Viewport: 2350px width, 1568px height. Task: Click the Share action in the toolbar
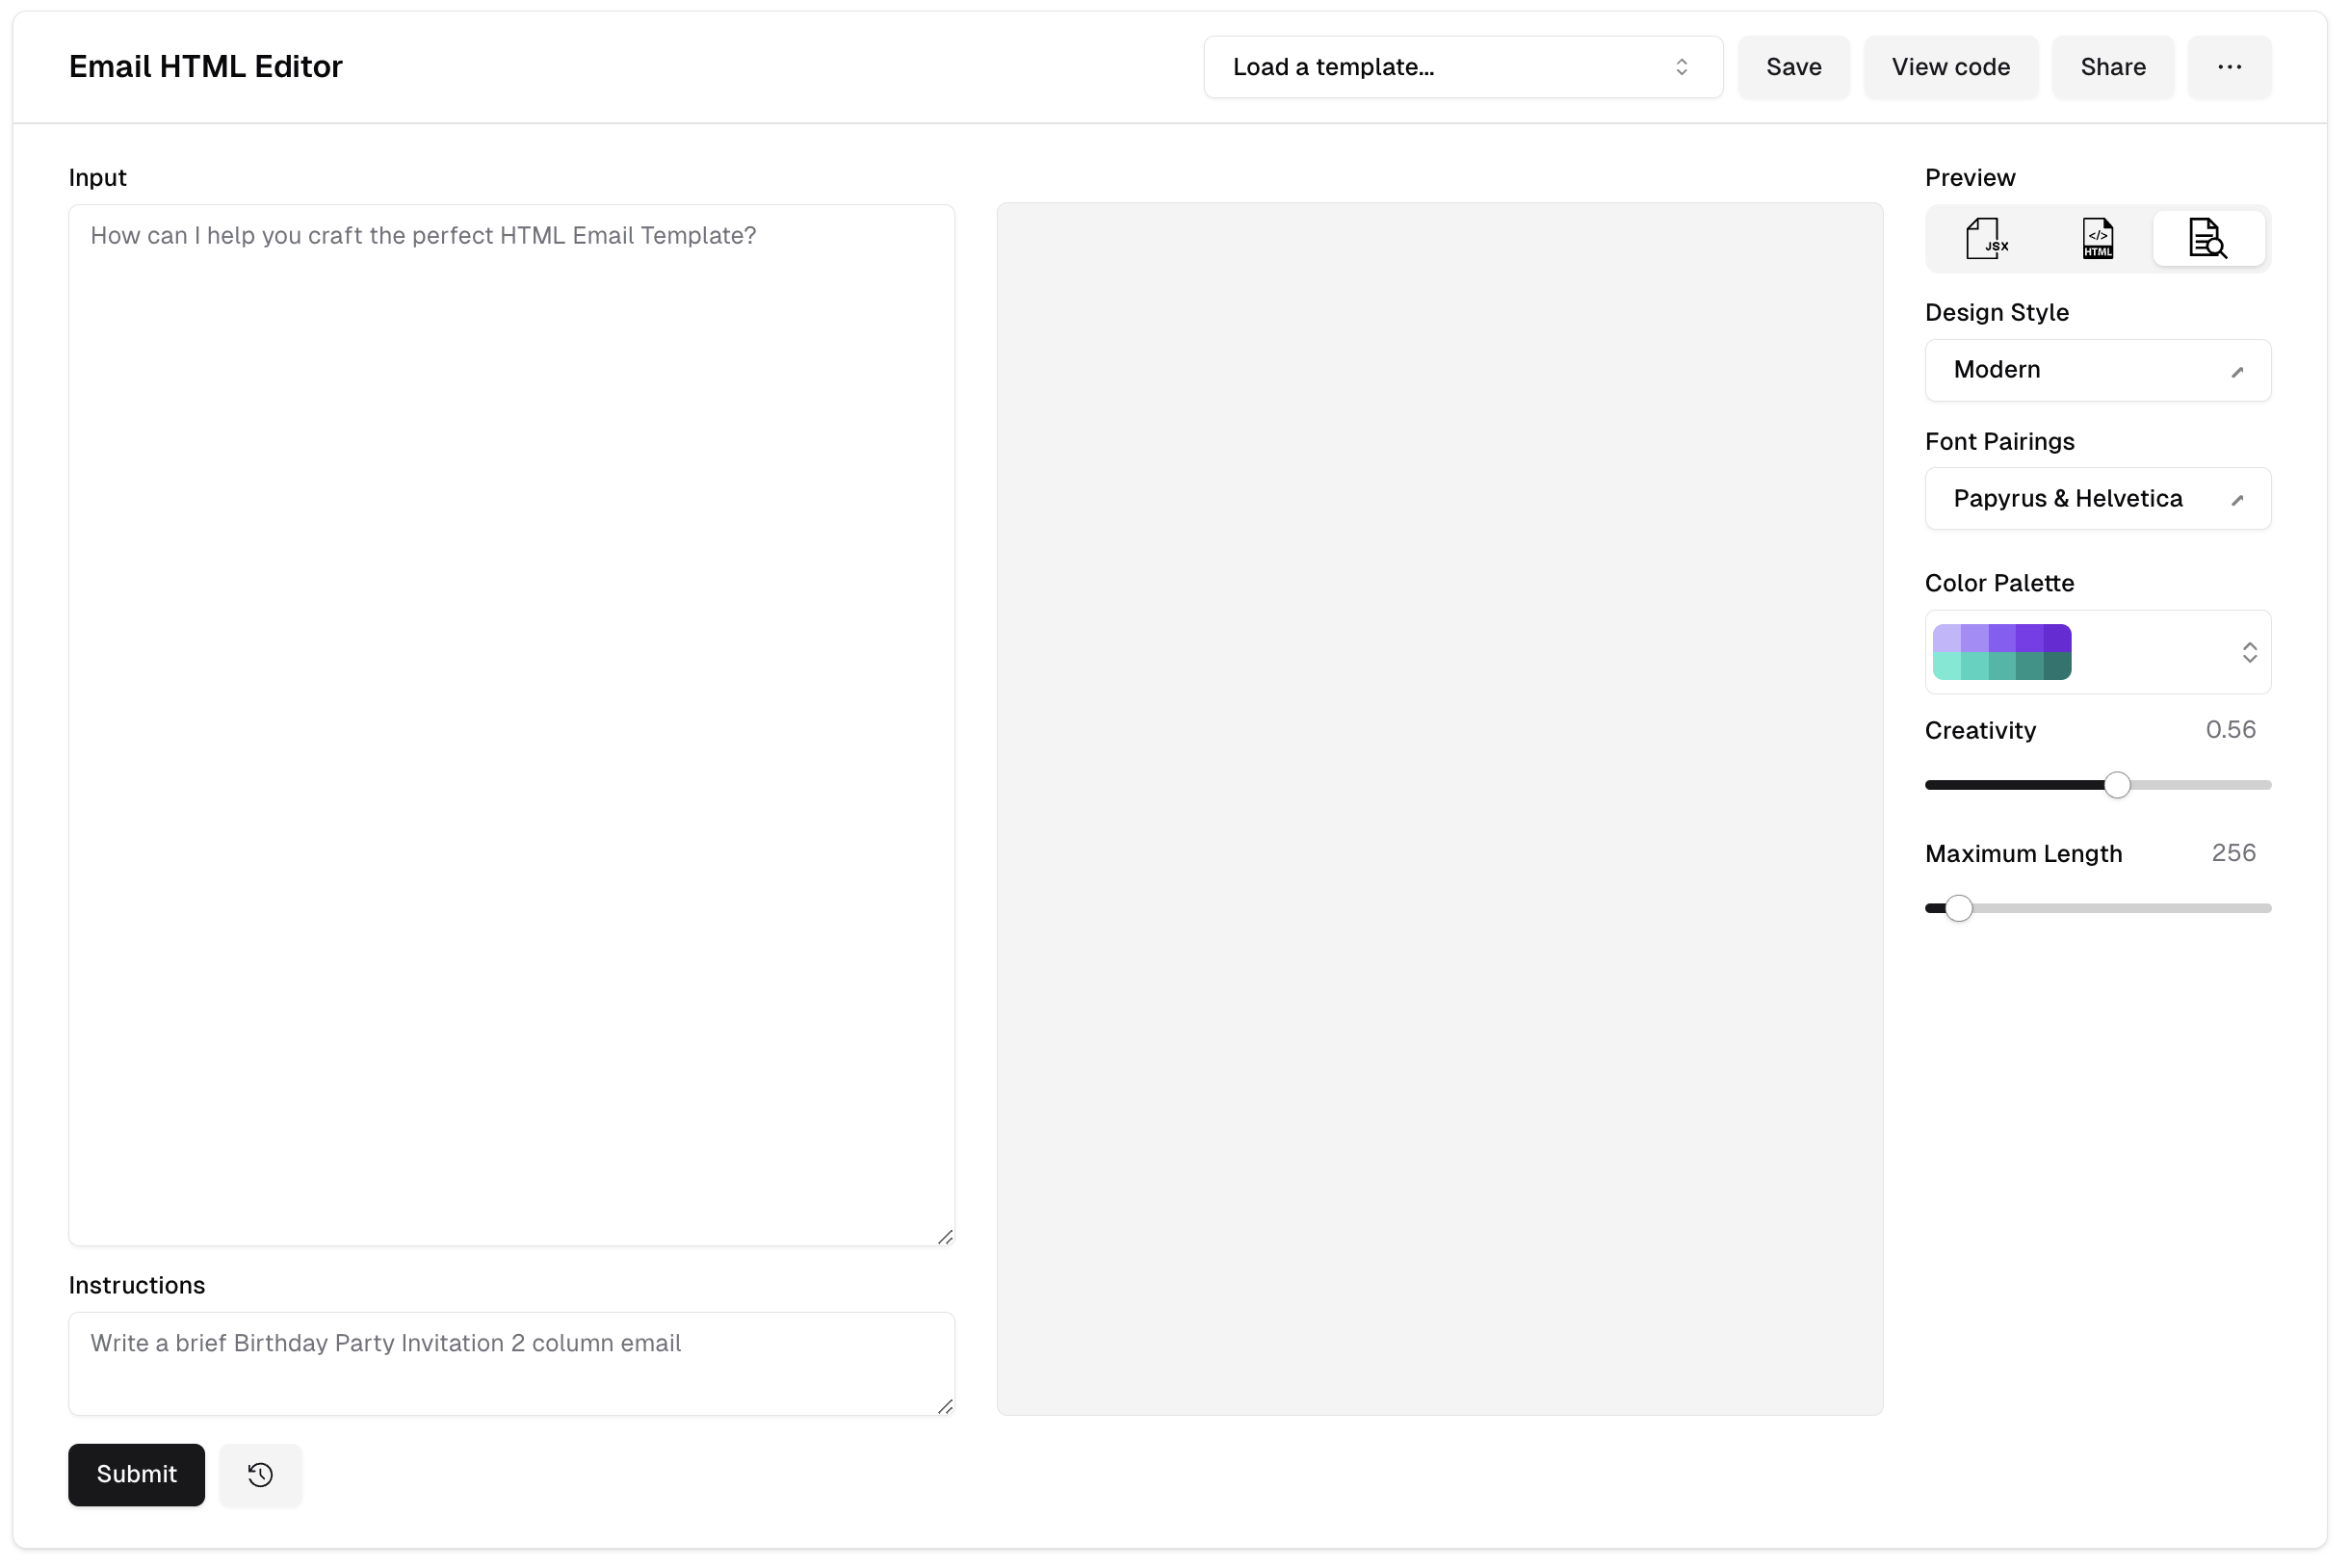pos(2112,67)
